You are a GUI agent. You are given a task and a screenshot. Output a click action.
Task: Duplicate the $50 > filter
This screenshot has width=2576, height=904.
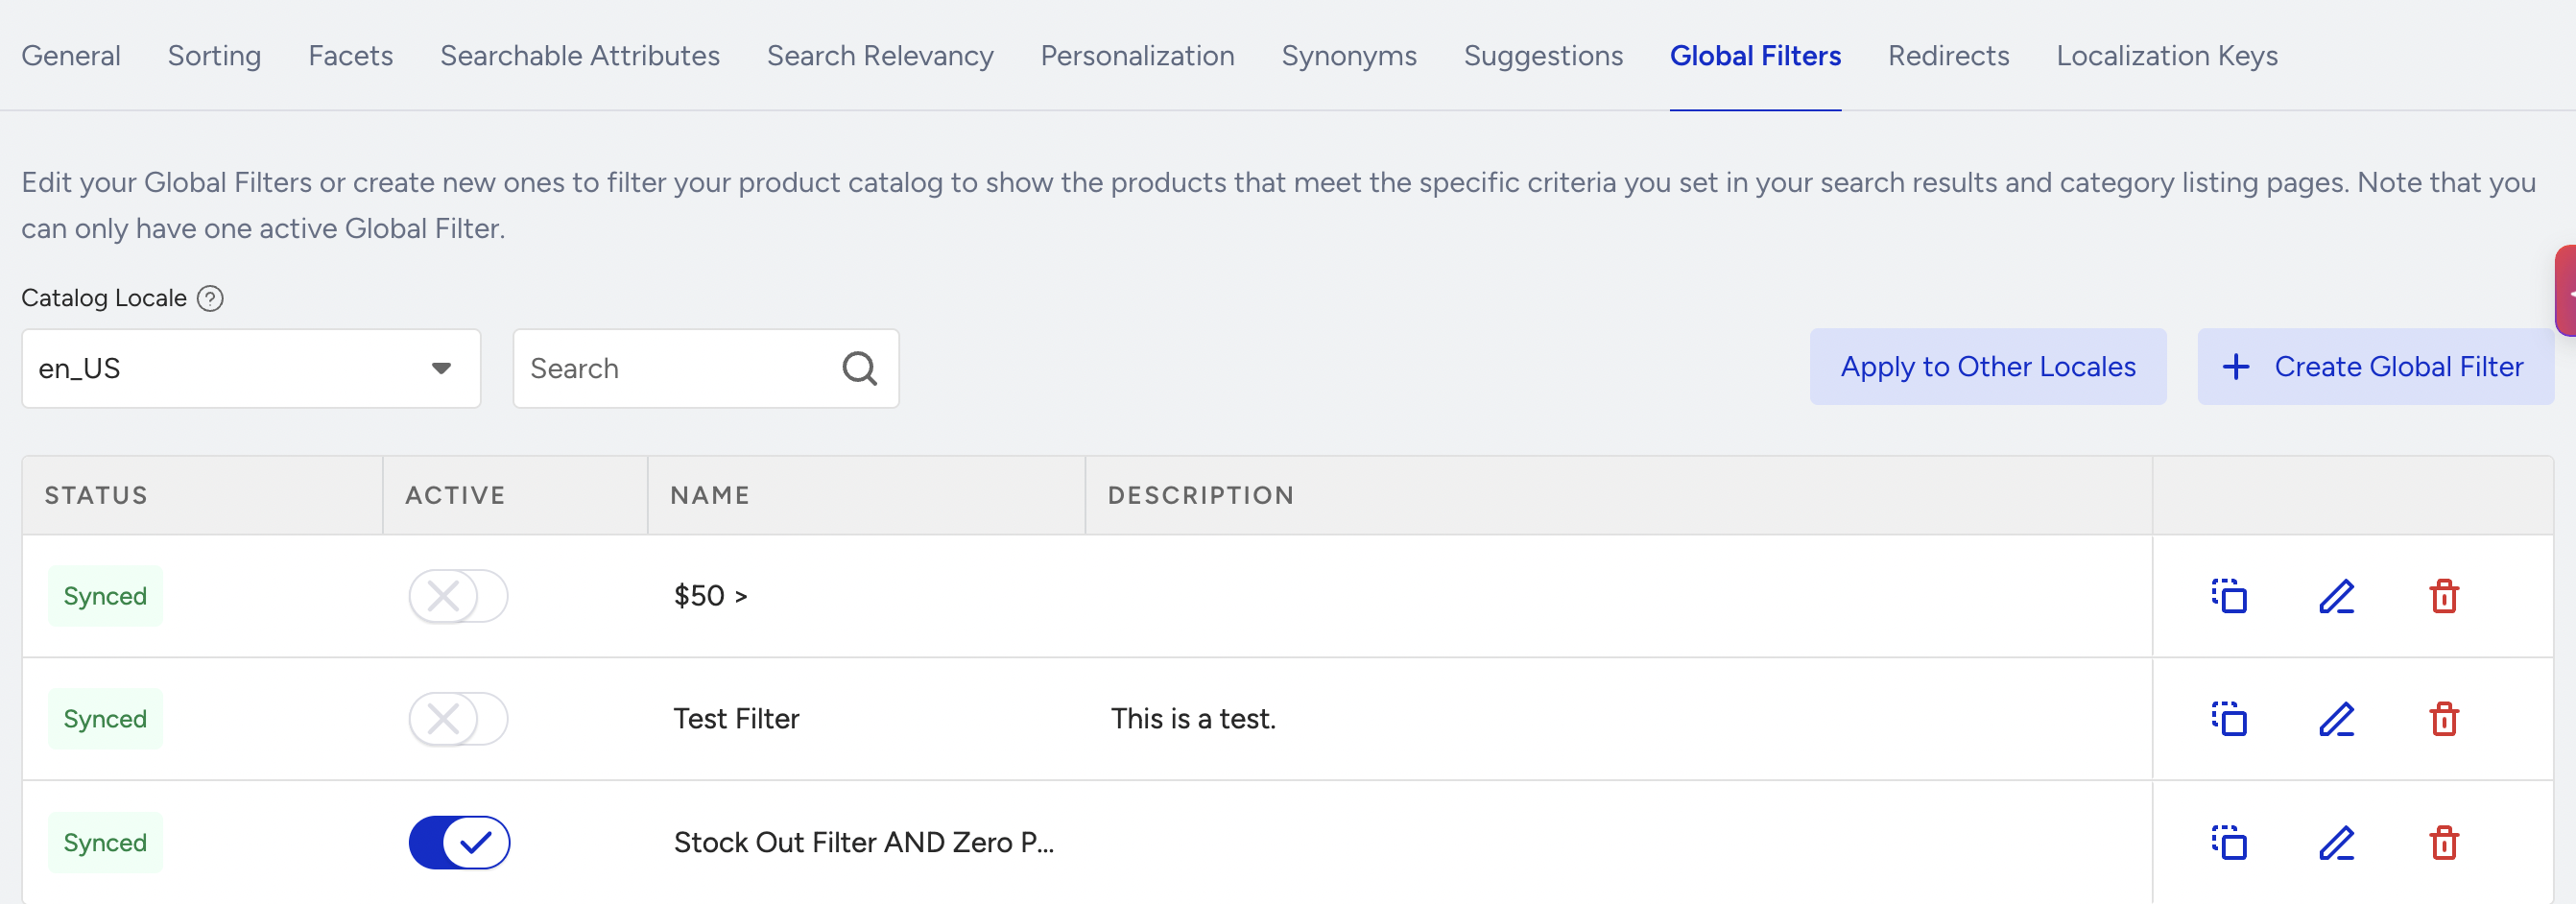[x=2229, y=596]
